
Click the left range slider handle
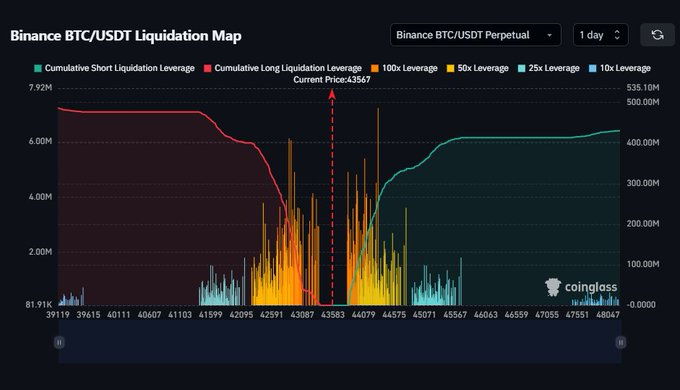(59, 343)
